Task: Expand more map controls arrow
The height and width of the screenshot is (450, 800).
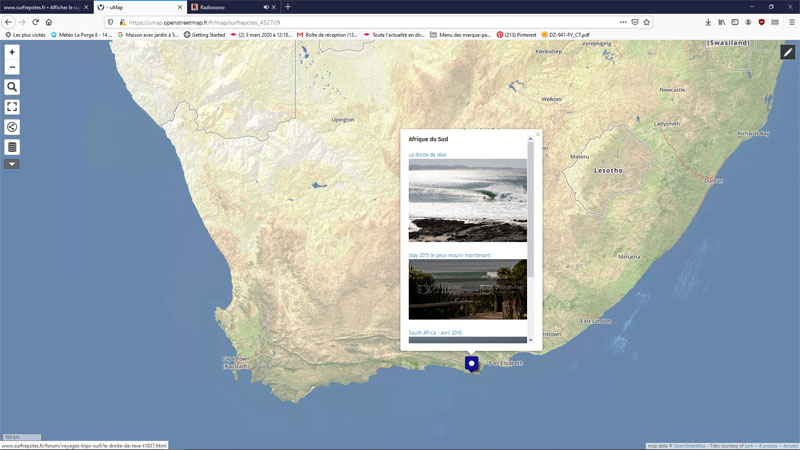Action: [x=12, y=164]
